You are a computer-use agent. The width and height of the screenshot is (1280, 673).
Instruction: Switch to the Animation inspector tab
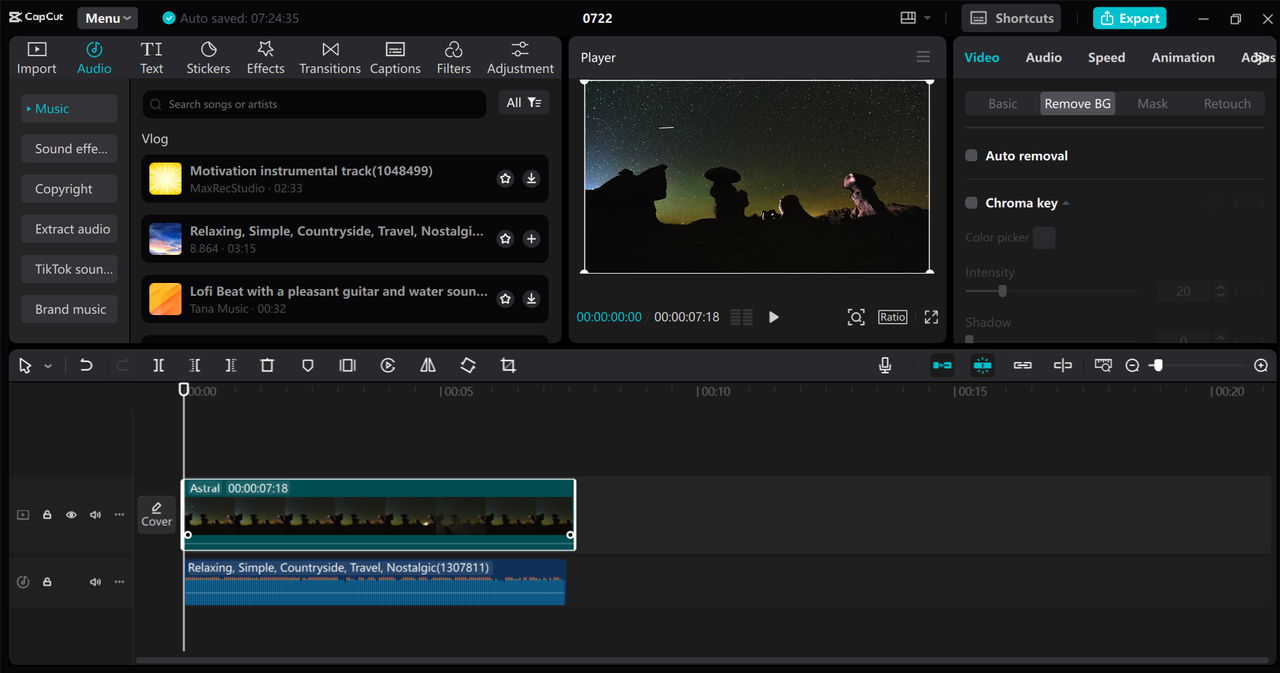tap(1183, 58)
